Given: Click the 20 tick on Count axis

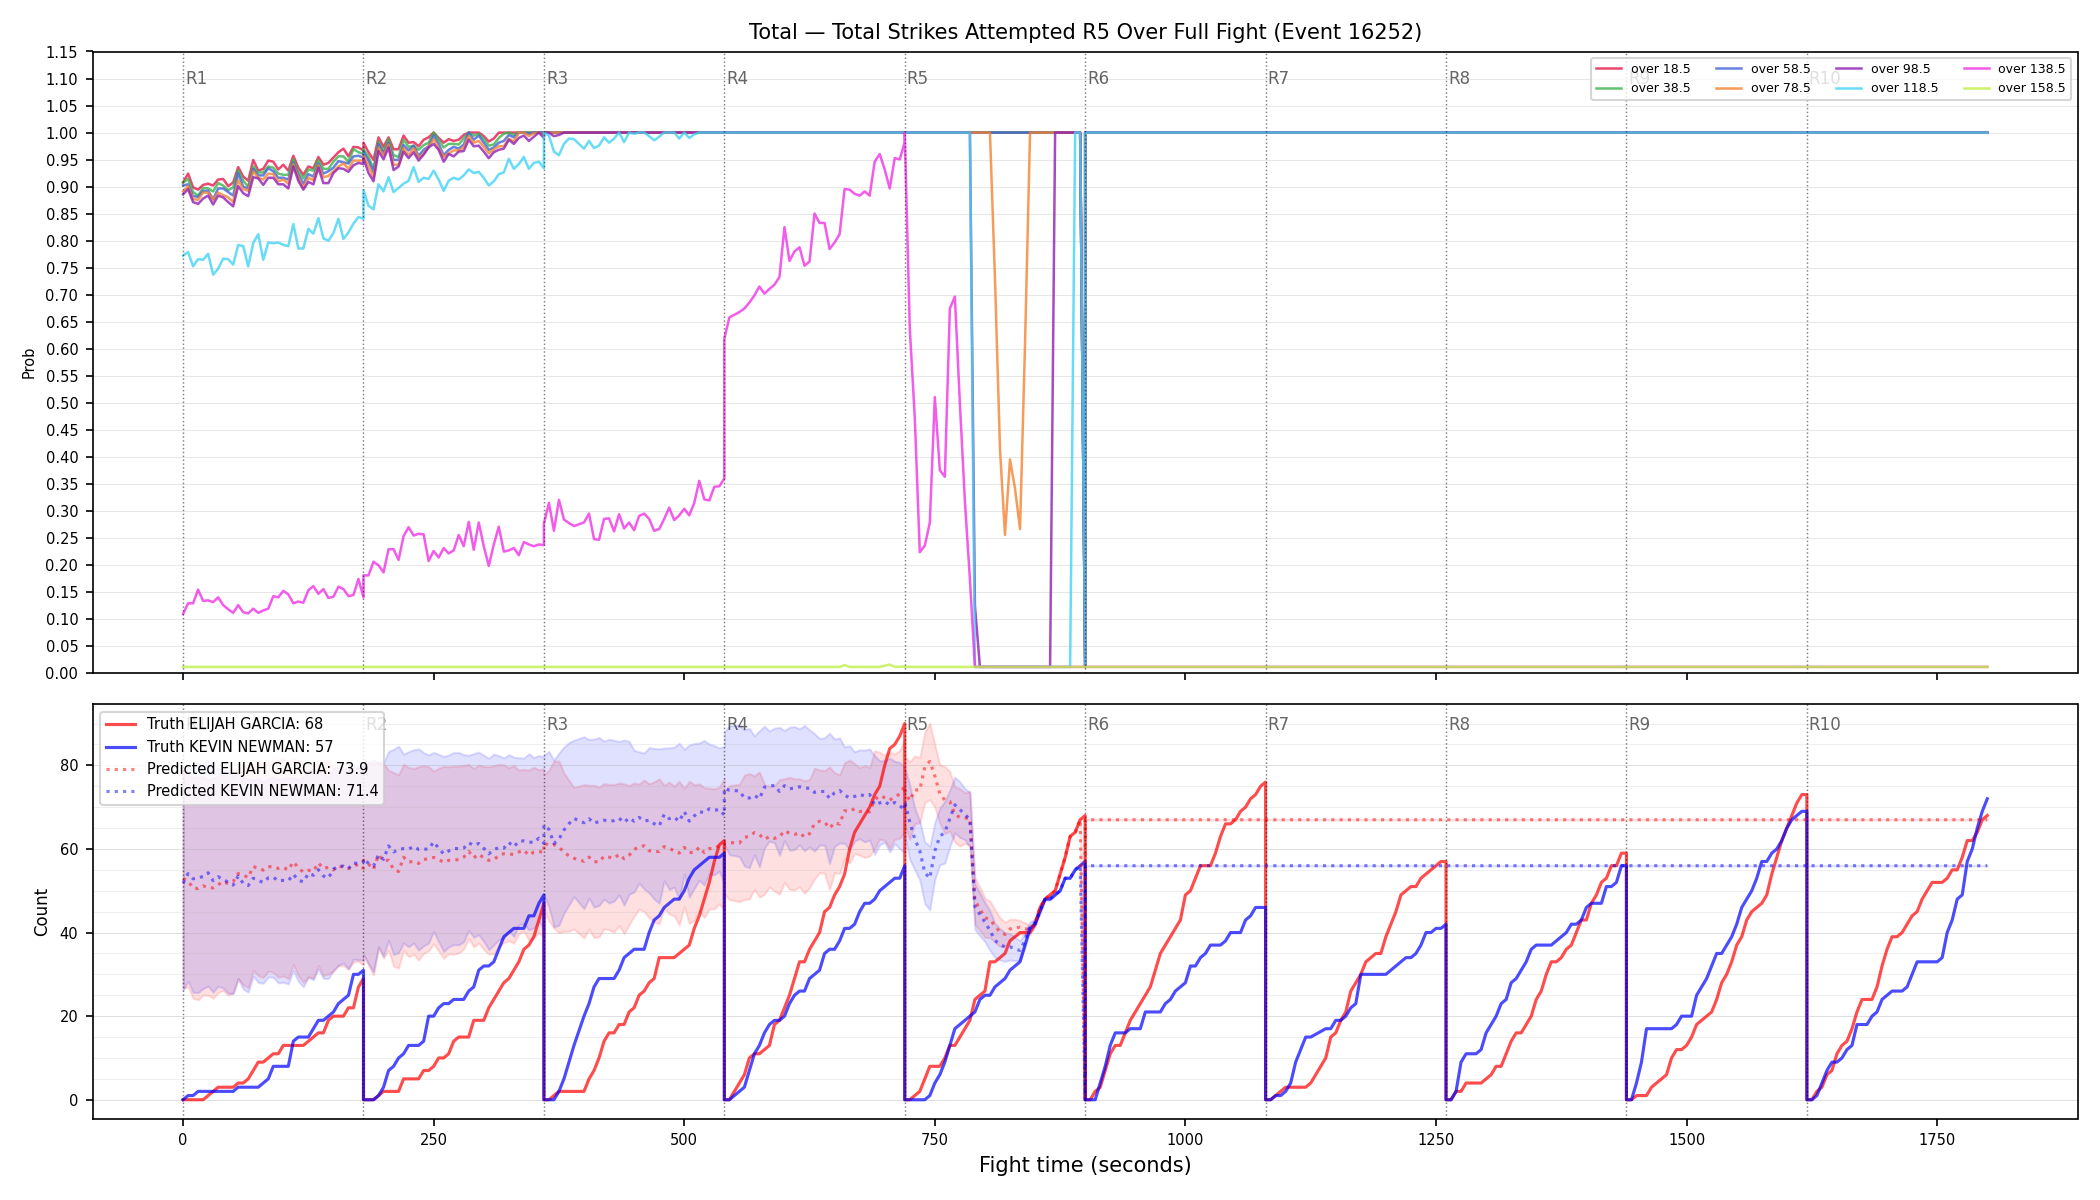Looking at the screenshot, I should point(69,1017).
